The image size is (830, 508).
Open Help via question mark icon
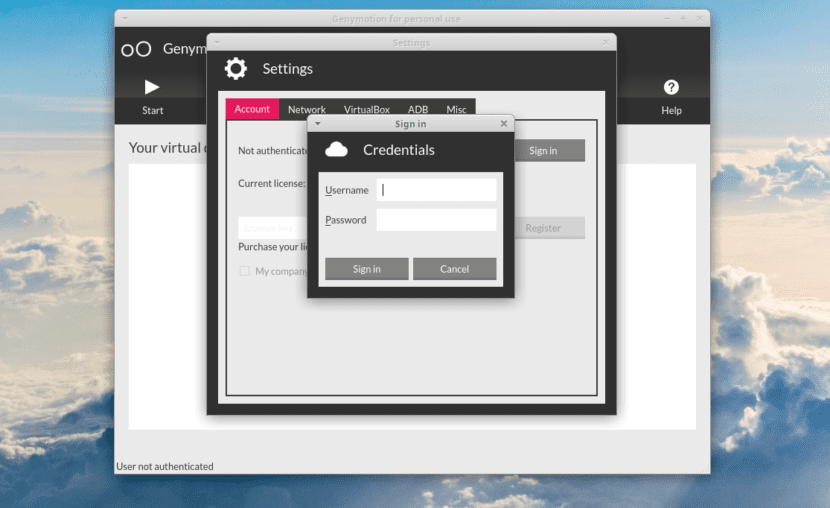(671, 88)
